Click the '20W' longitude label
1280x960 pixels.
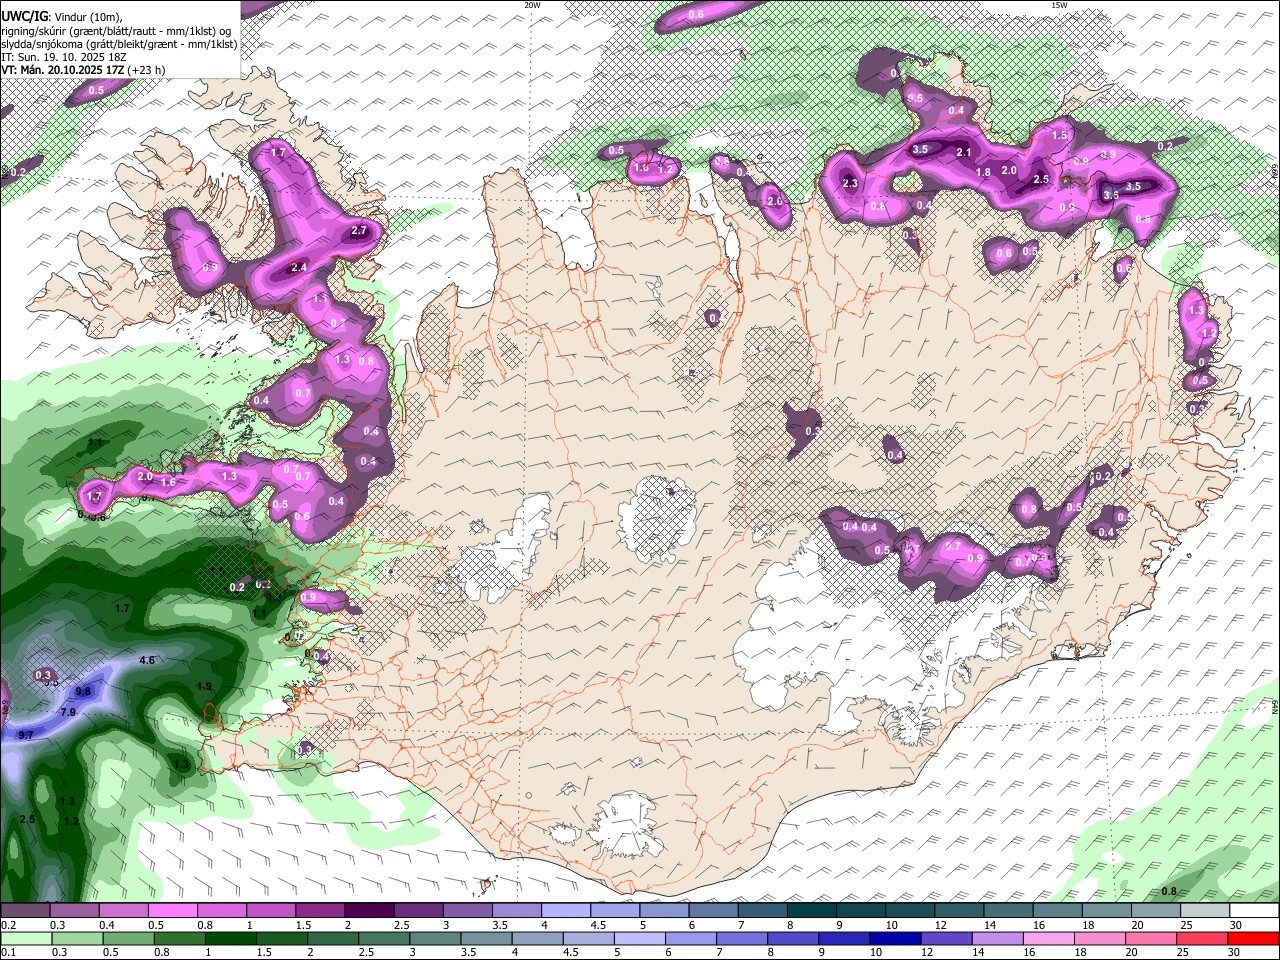tap(532, 5)
